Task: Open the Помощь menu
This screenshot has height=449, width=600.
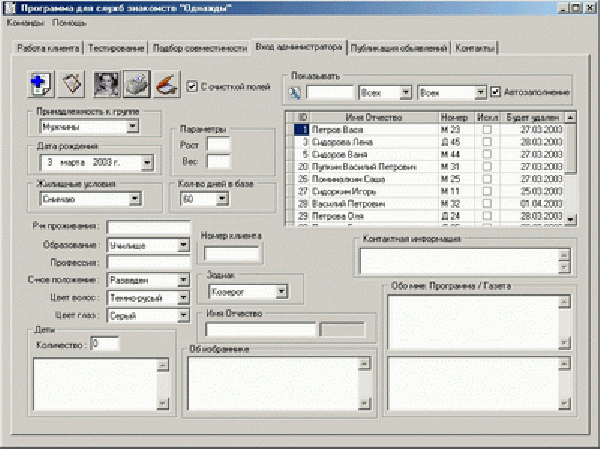Action: (x=70, y=23)
